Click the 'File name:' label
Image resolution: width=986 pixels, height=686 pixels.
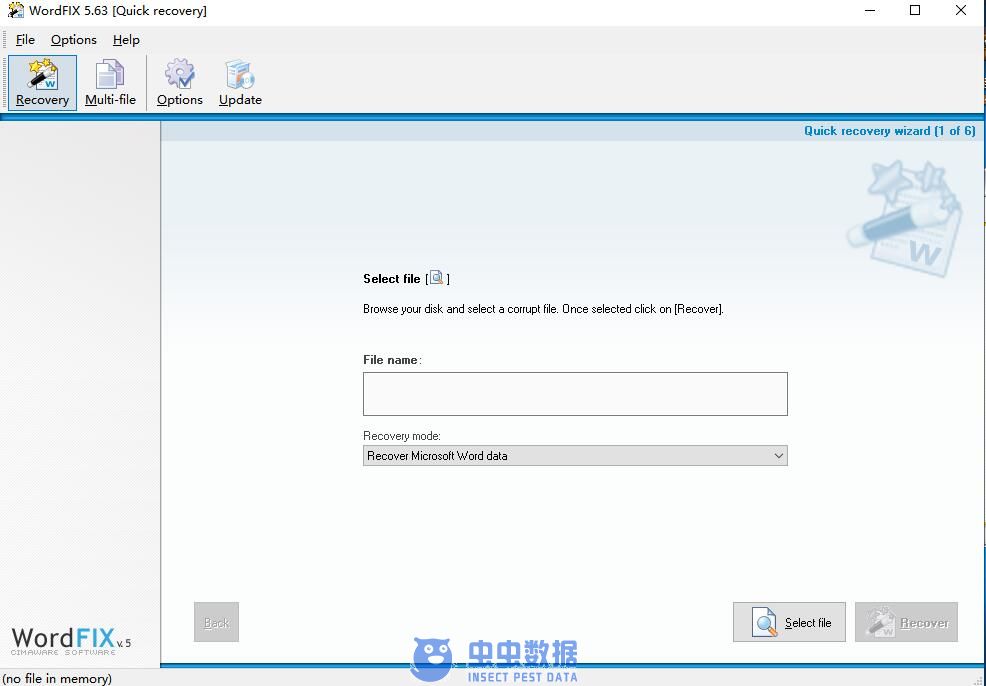[x=392, y=360]
